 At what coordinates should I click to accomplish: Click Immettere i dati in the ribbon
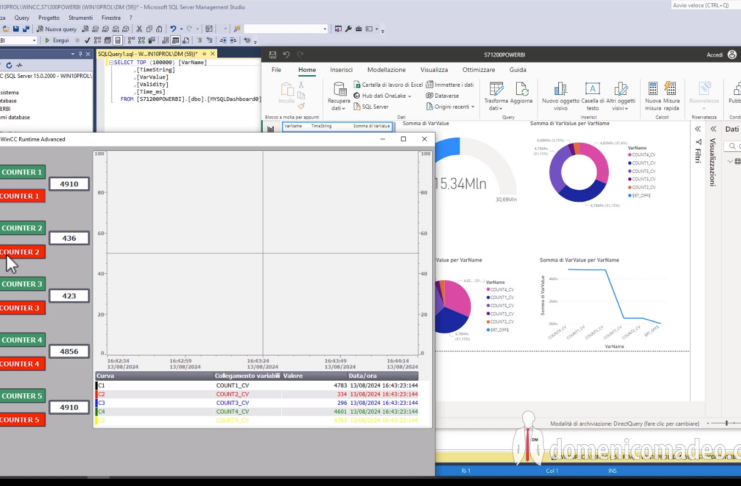tap(450, 85)
